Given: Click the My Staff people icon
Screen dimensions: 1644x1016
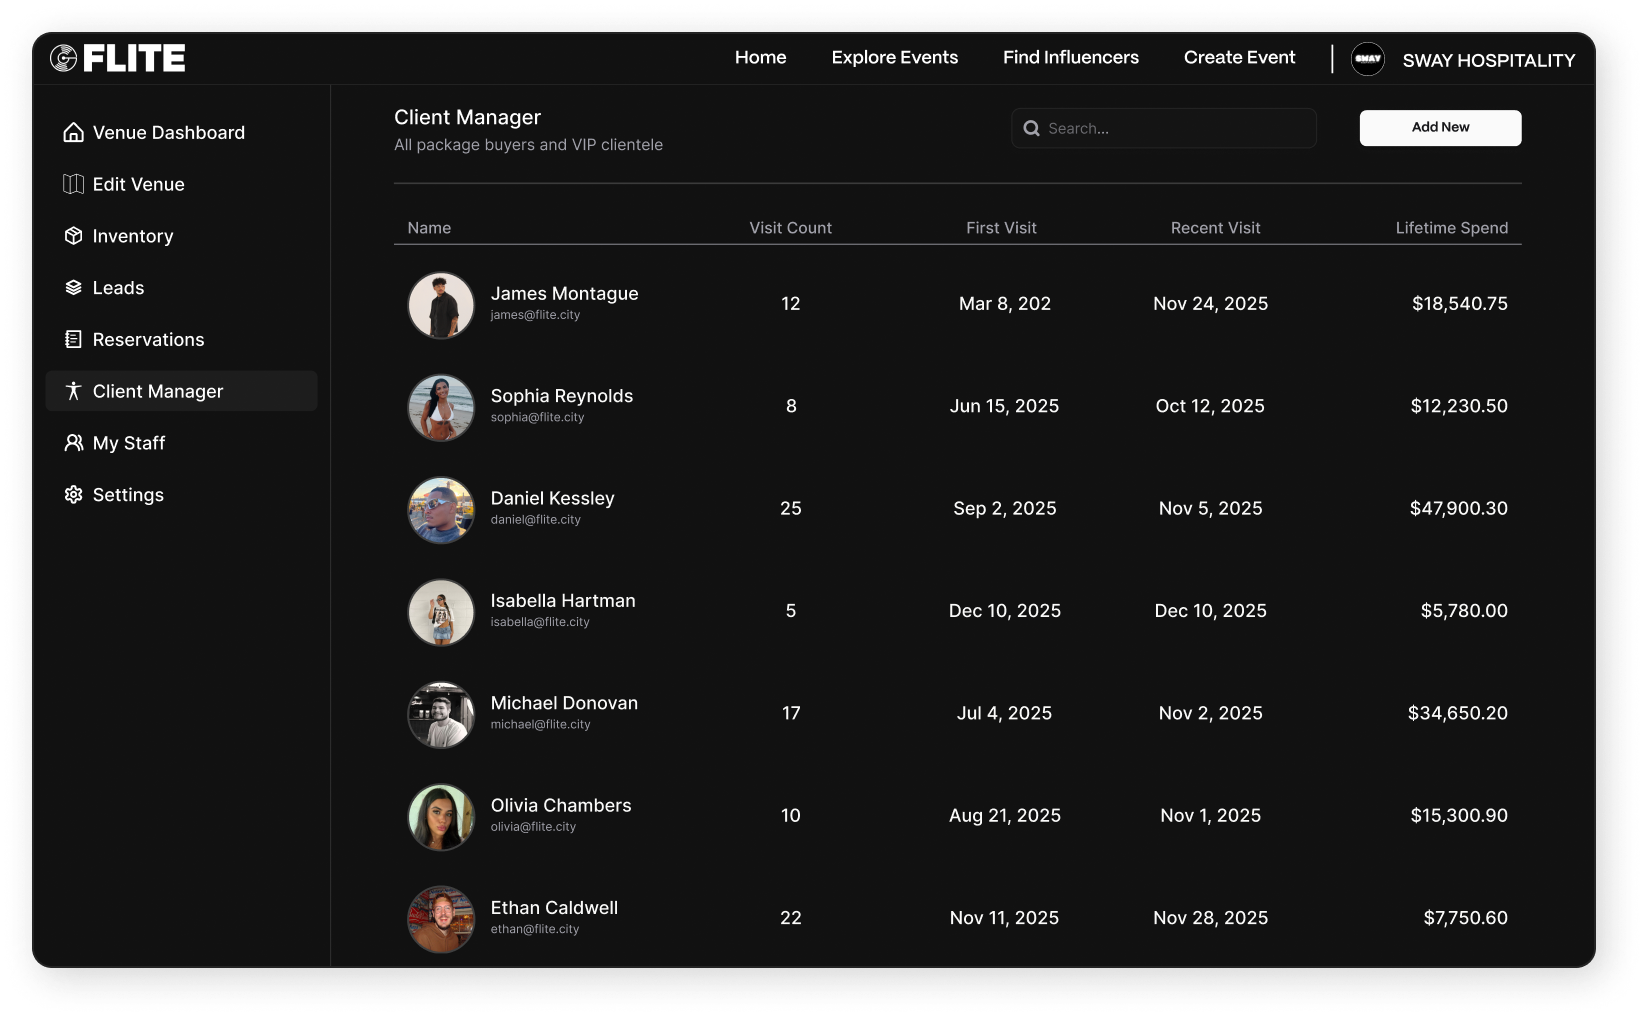Looking at the screenshot, I should coord(73,443).
